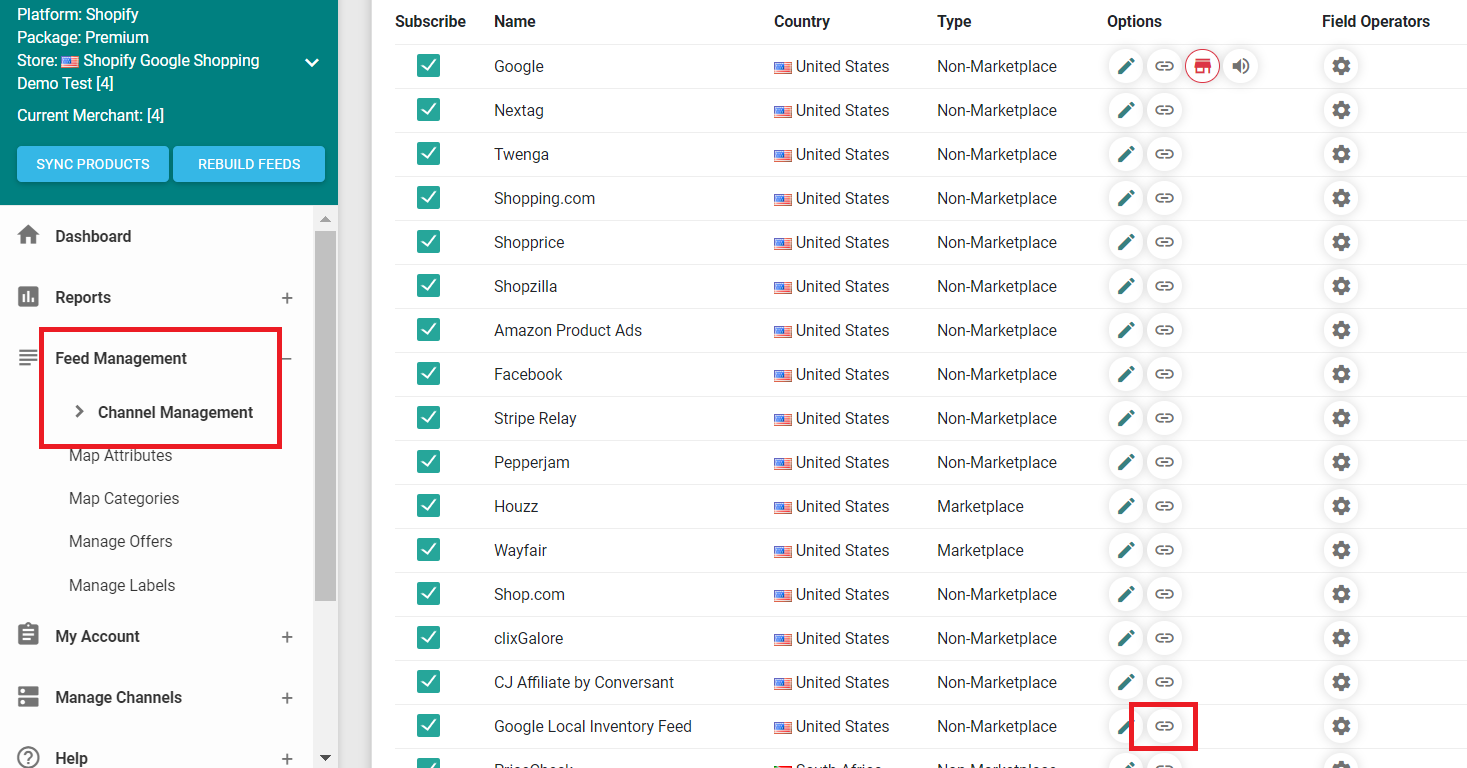Click the REBUILD FEEDS button

pos(249,164)
